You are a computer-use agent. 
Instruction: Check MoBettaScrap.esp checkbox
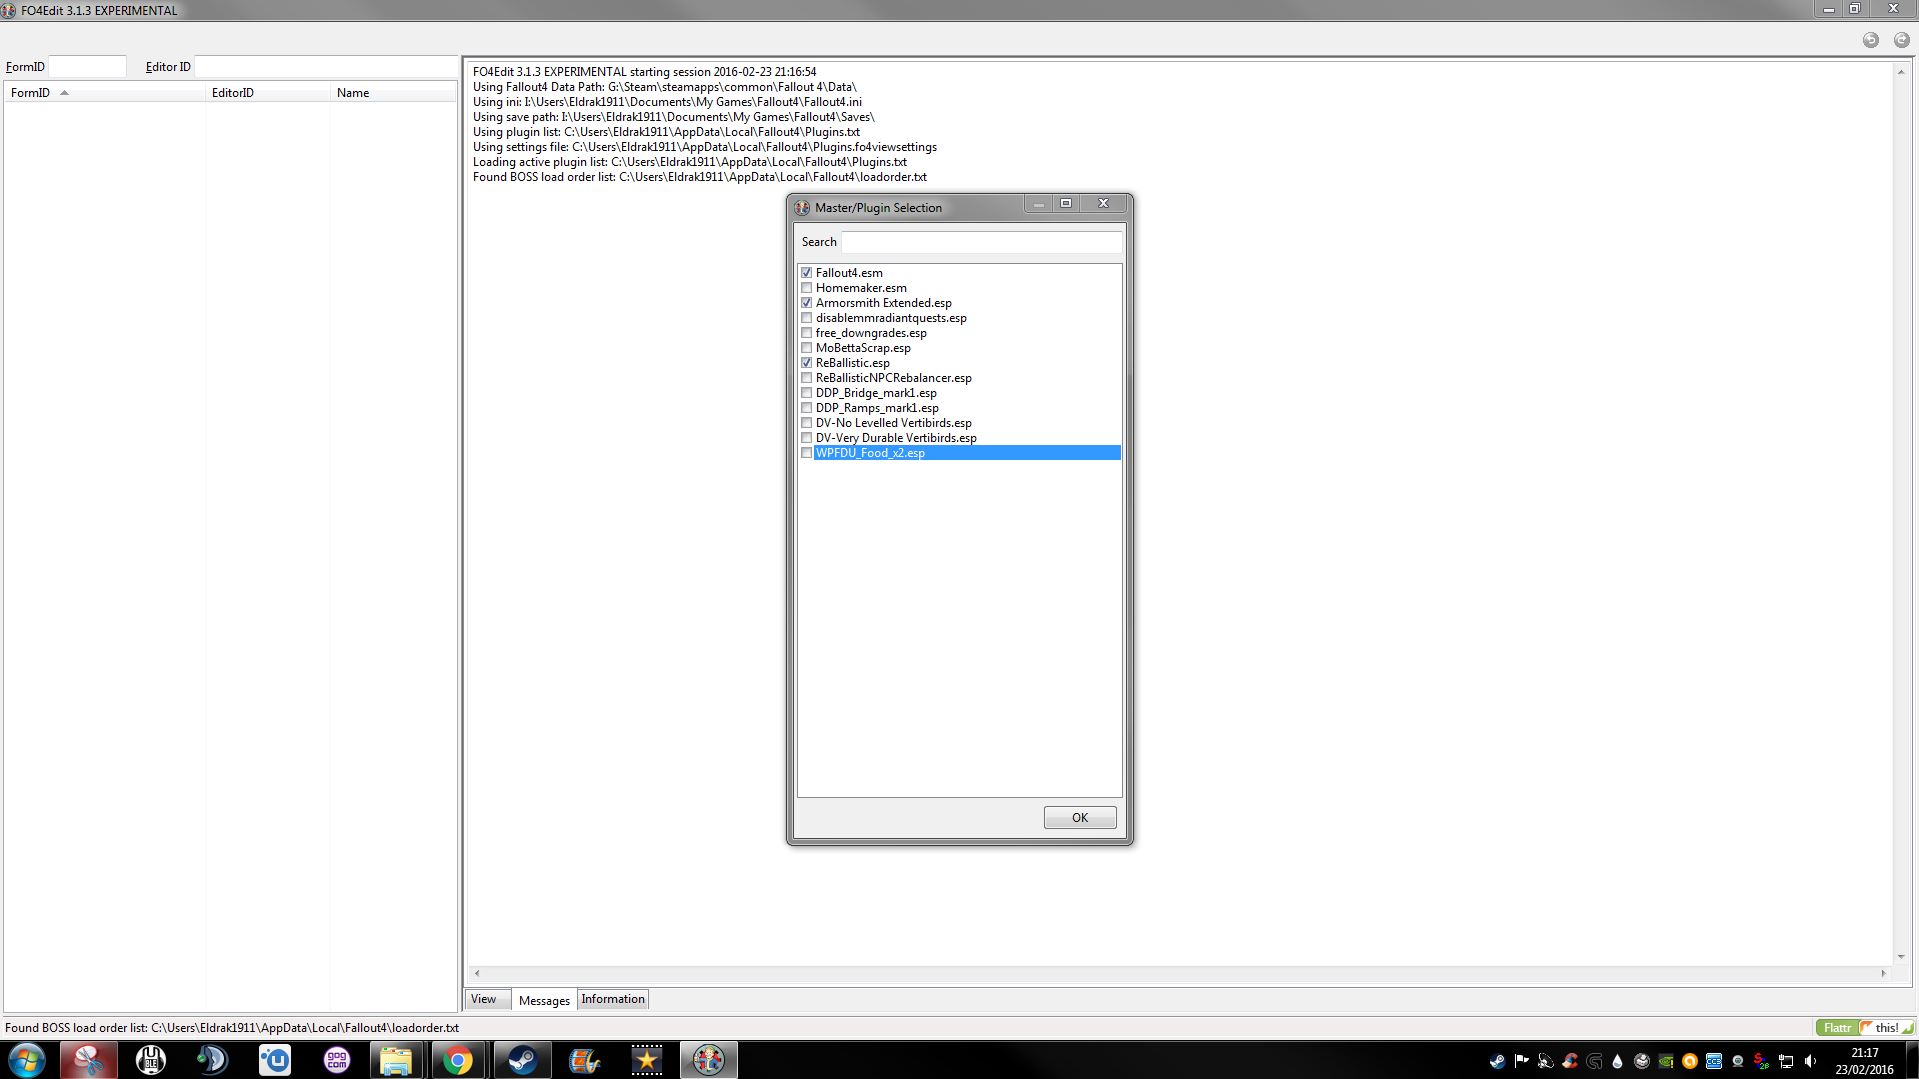click(x=806, y=348)
